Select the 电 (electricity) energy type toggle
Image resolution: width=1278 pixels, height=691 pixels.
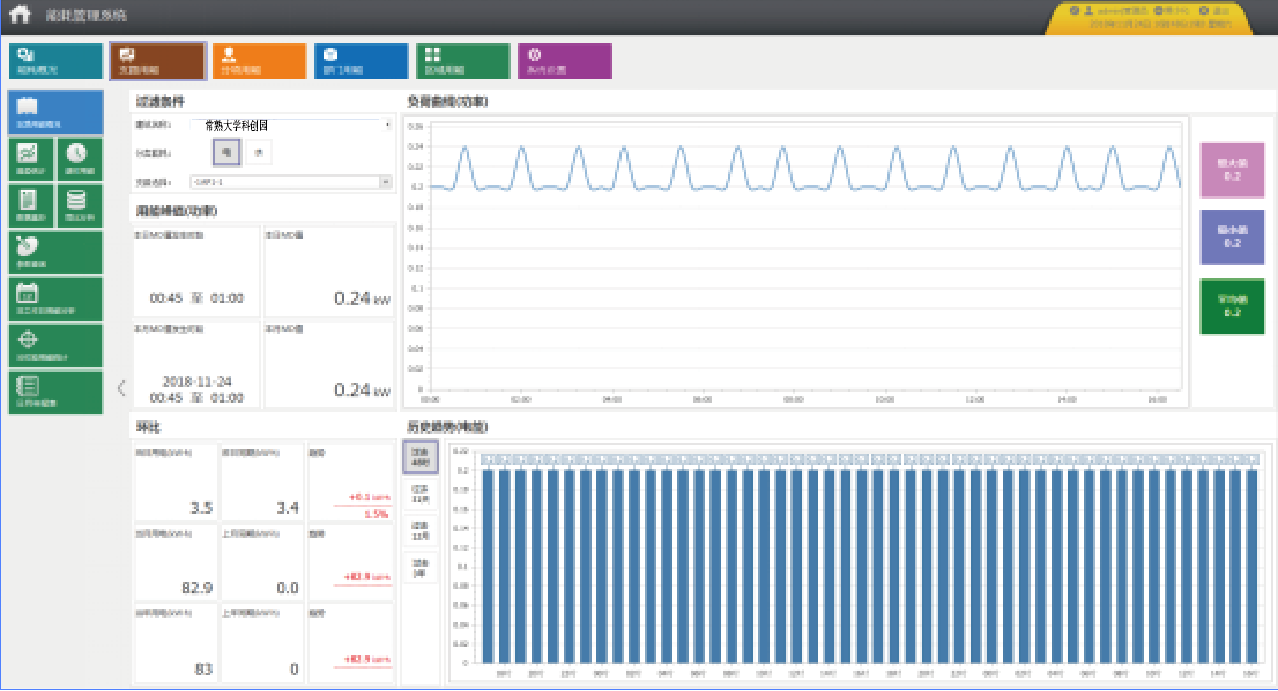pos(227,153)
